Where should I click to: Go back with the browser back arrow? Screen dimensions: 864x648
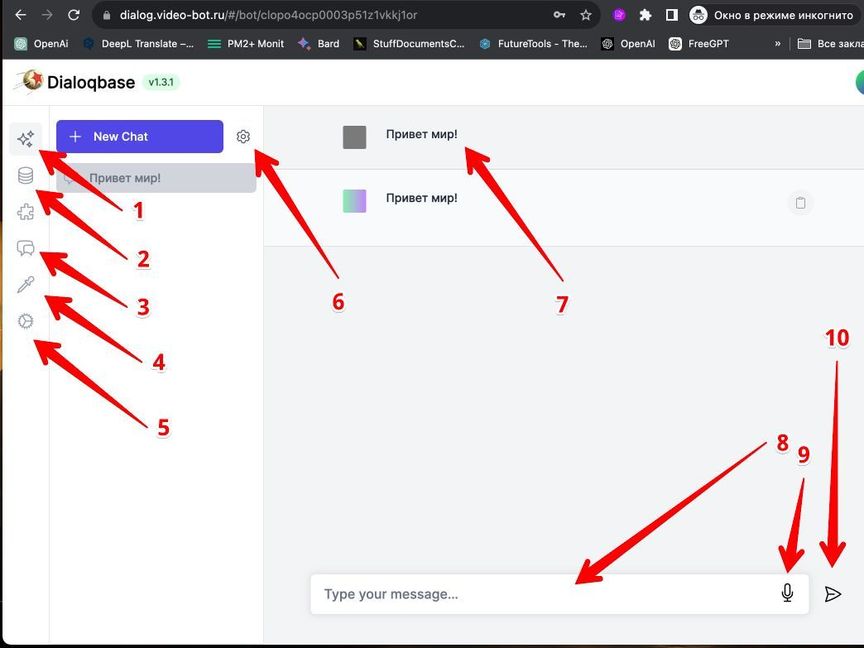click(x=21, y=15)
